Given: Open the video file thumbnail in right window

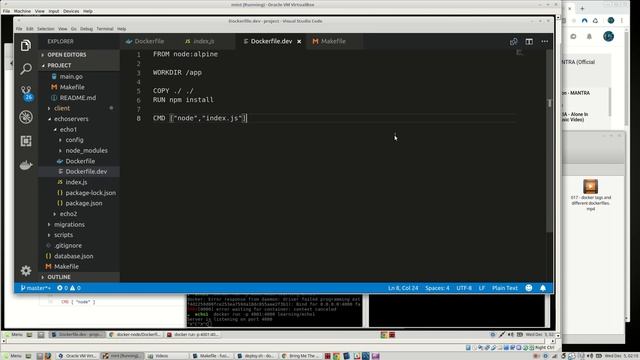Looking at the screenshot, I should (x=590, y=187).
